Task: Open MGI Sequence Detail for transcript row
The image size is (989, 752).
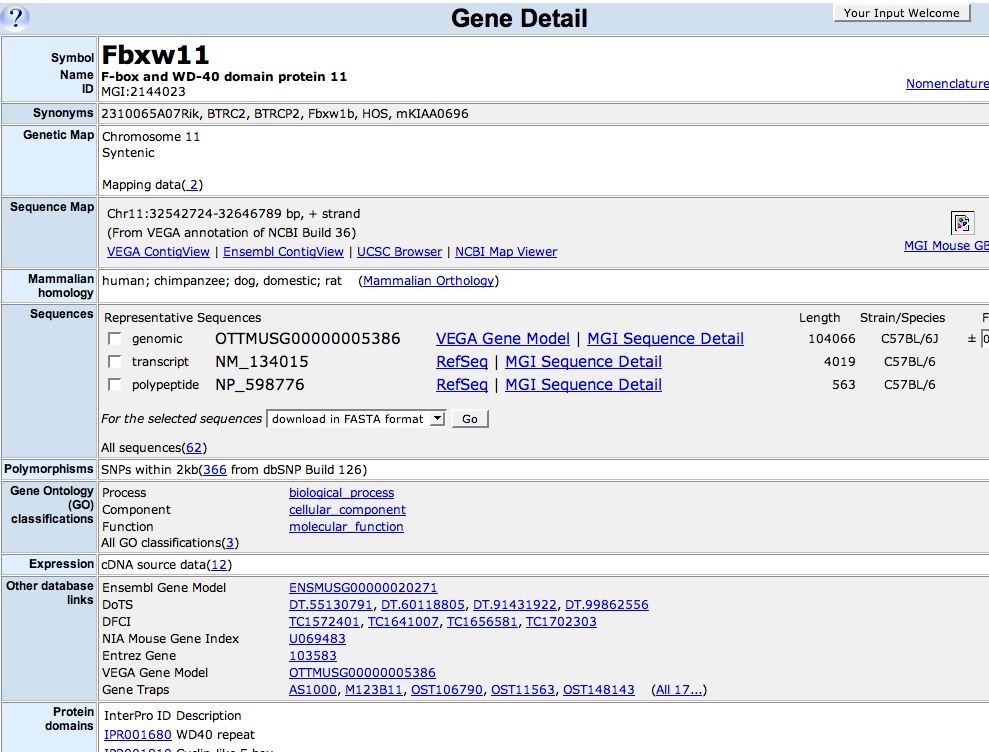Action: pos(583,361)
